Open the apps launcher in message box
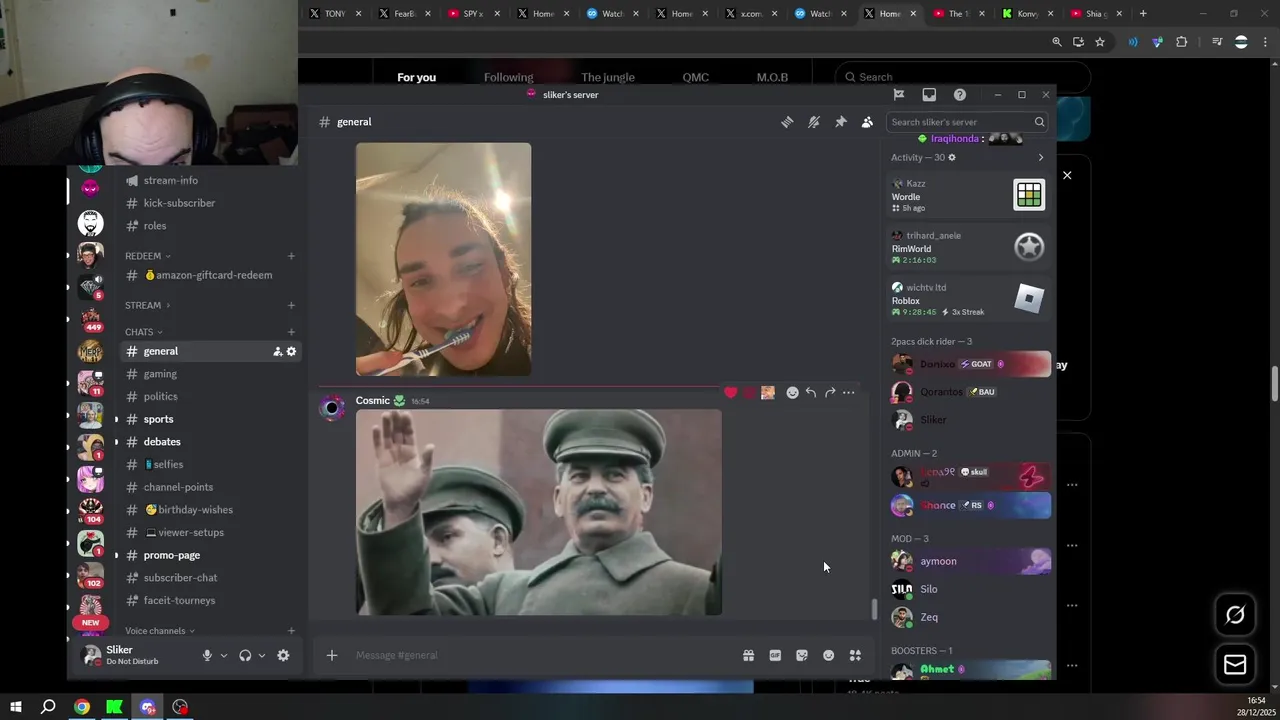The width and height of the screenshot is (1280, 720). pyautogui.click(x=855, y=655)
